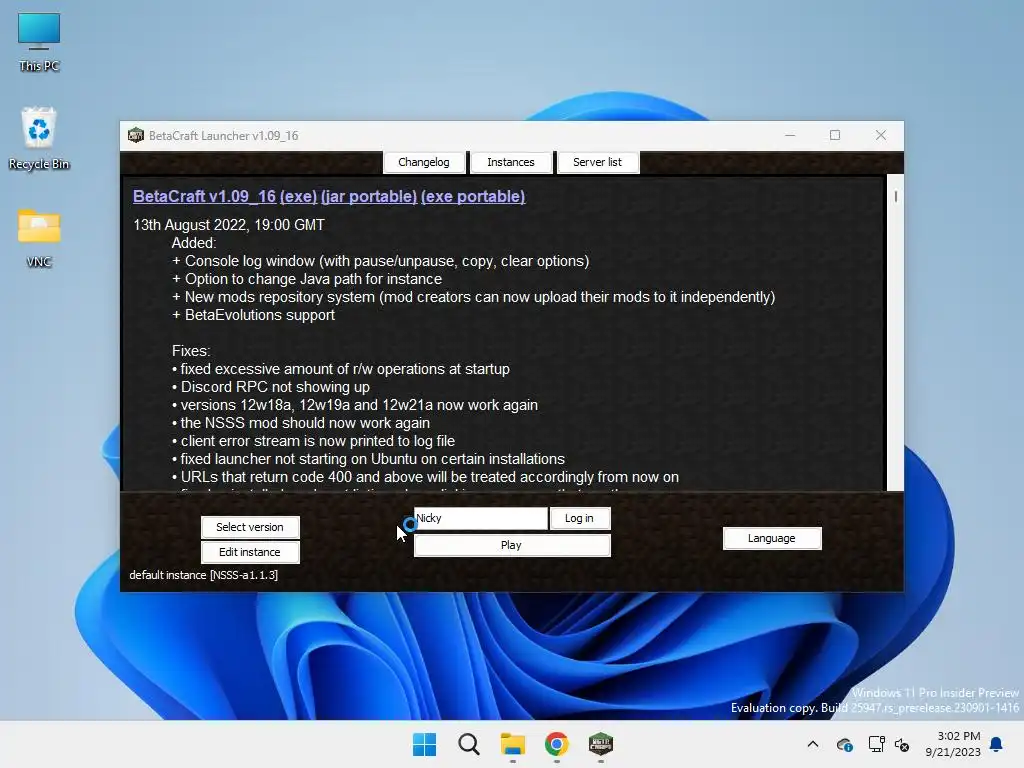Close the BetaCraft Launcher window

point(880,135)
